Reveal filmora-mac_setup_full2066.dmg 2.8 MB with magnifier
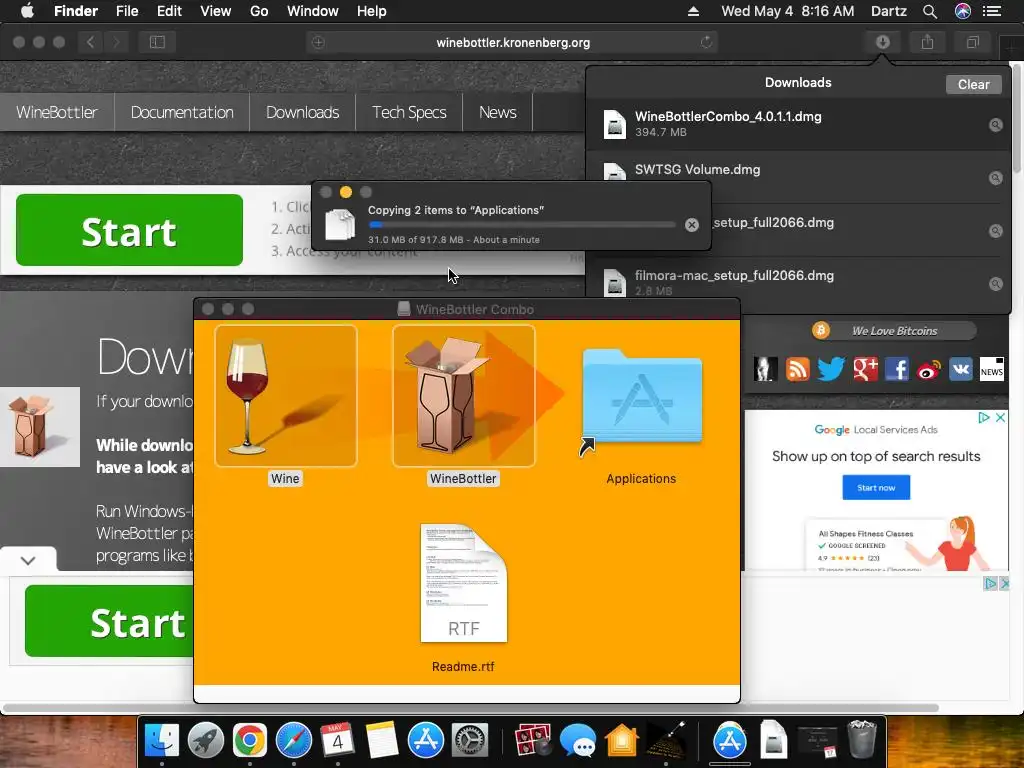This screenshot has width=1024, height=768. pyautogui.click(x=995, y=283)
